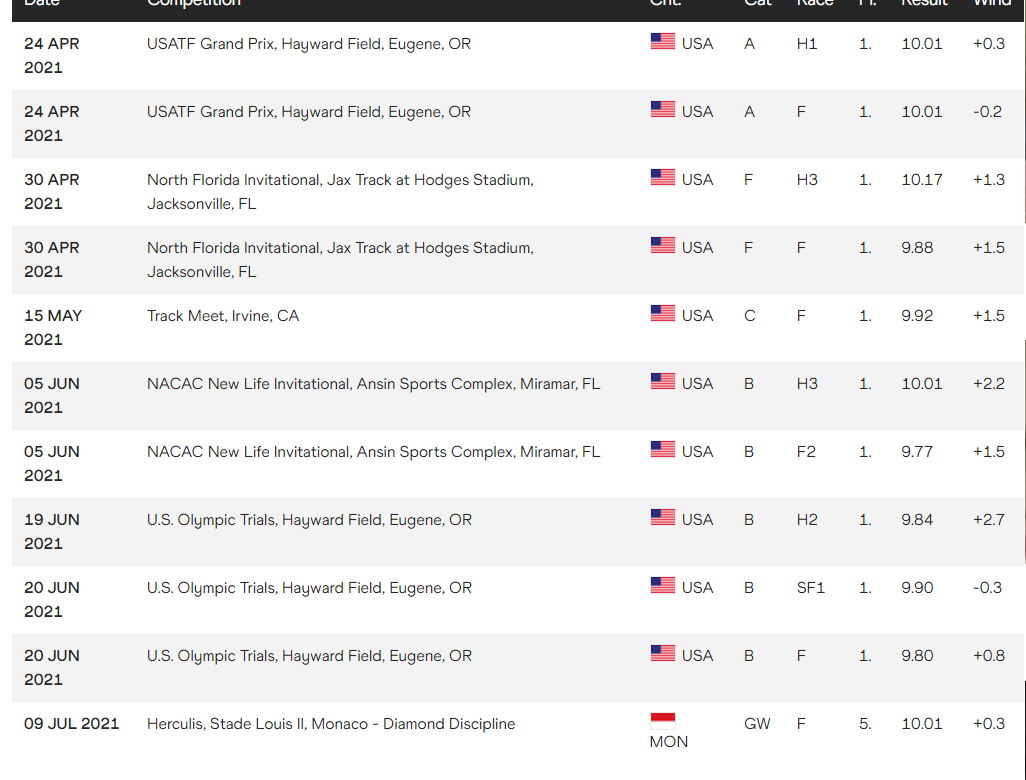1026x780 pixels.
Task: Click the GW category cell
Action: 757,724
